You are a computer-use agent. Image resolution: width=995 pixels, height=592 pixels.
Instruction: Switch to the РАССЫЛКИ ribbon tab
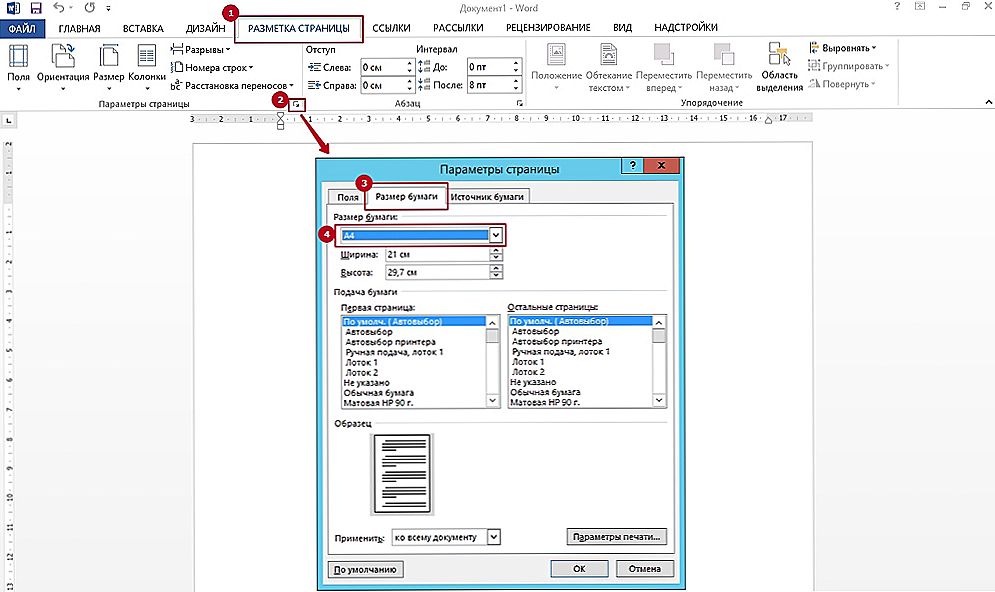pos(458,28)
